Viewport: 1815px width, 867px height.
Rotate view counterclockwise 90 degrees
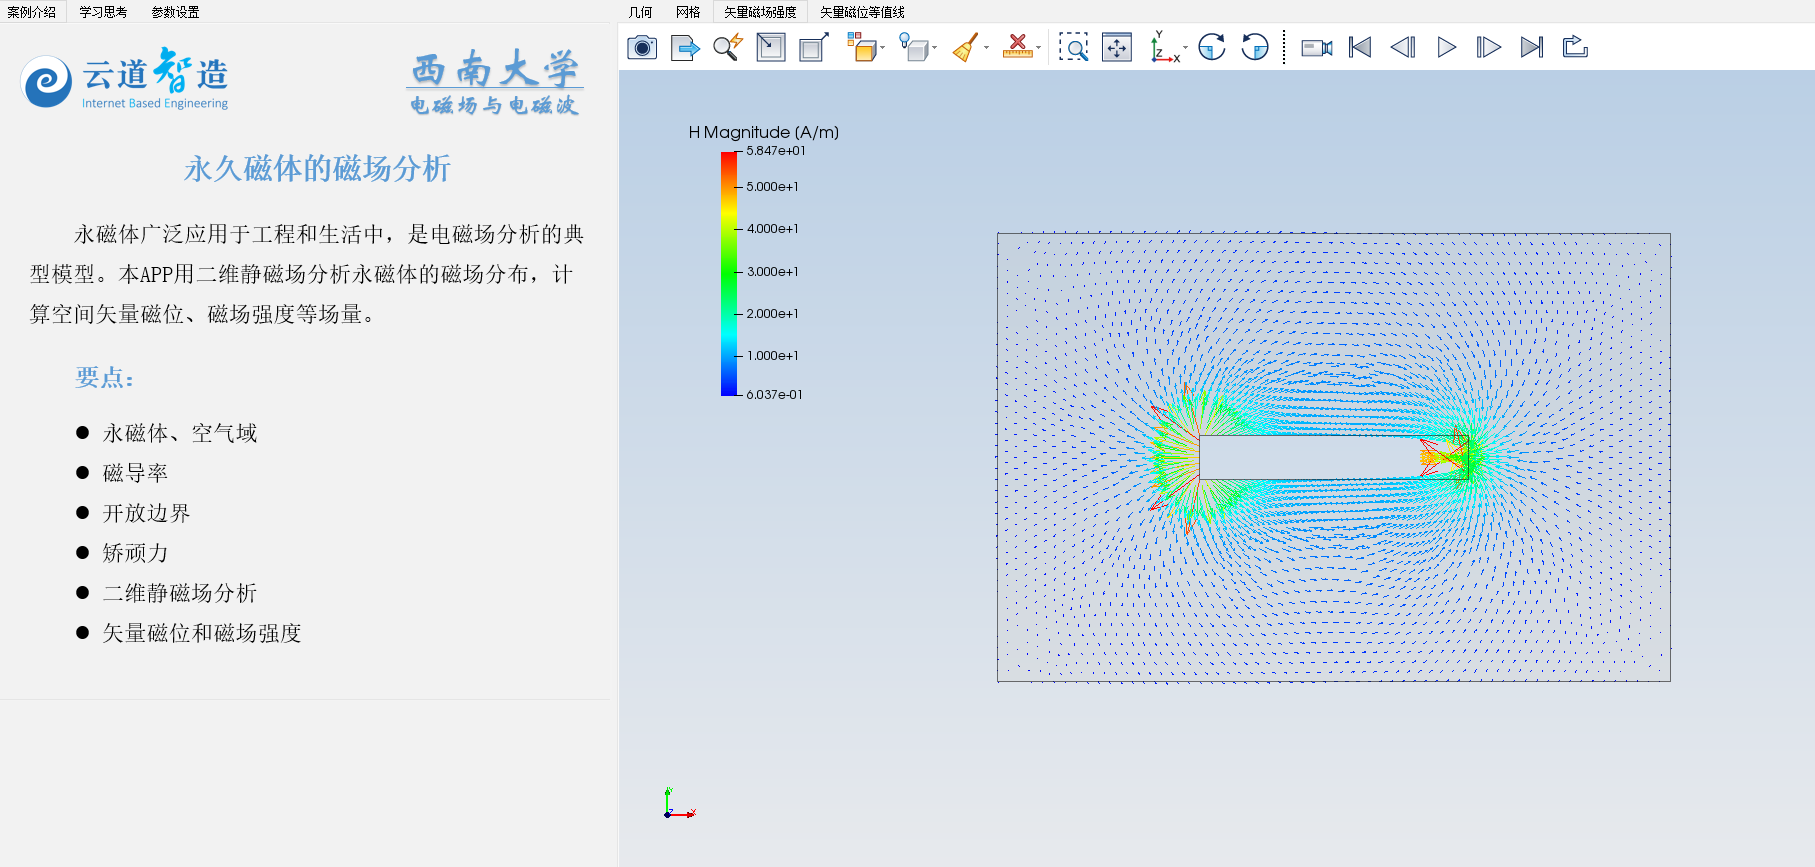[1255, 47]
